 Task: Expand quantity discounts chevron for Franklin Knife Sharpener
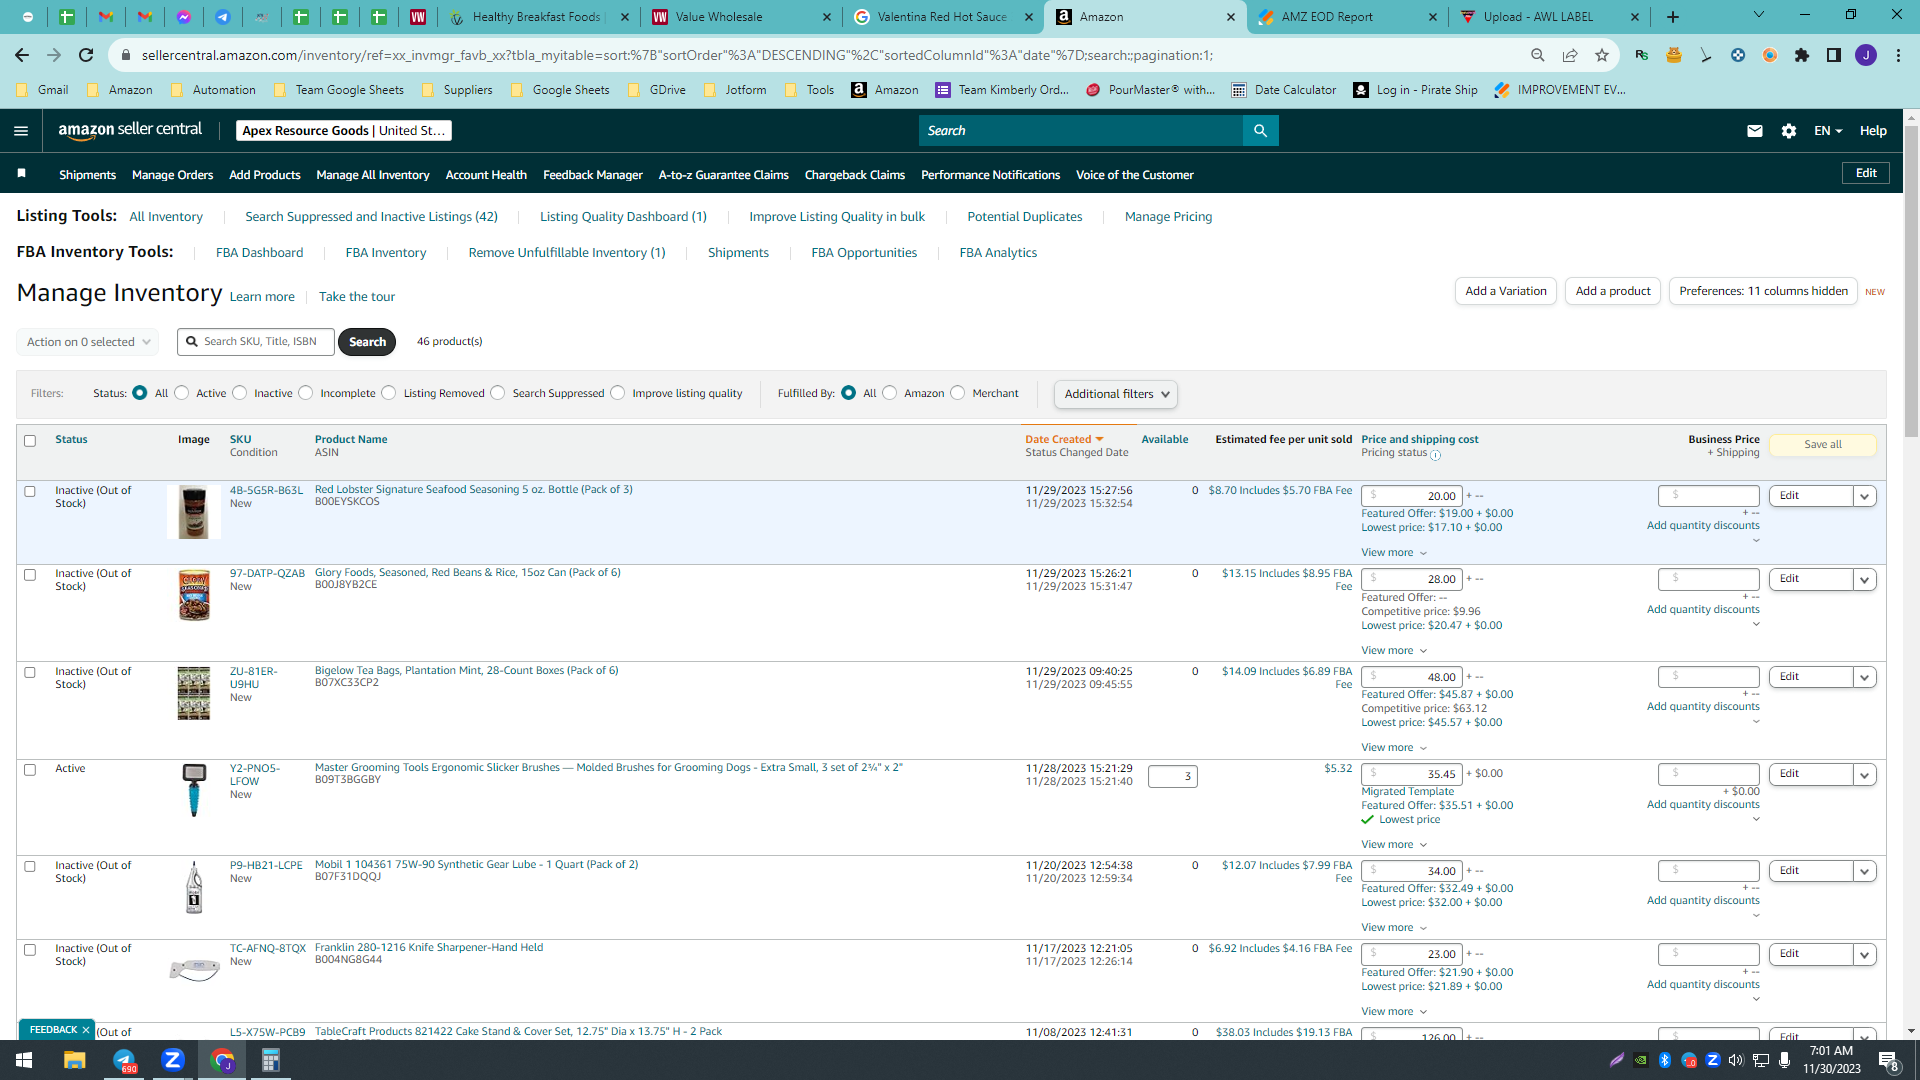[1756, 999]
